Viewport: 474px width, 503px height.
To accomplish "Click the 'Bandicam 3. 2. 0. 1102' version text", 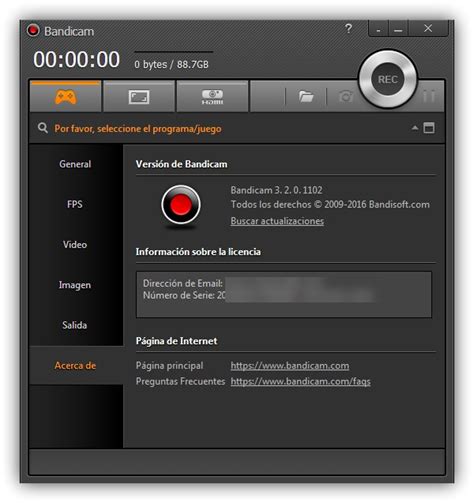I will pos(277,190).
